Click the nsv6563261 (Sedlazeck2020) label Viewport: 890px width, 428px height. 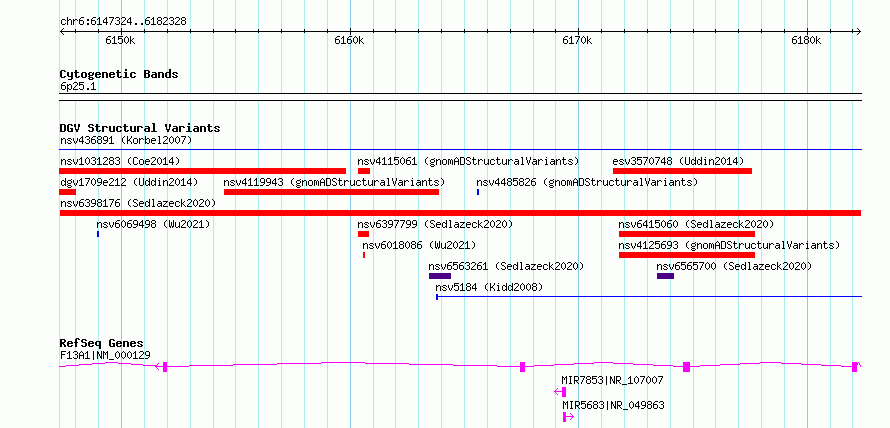click(506, 266)
